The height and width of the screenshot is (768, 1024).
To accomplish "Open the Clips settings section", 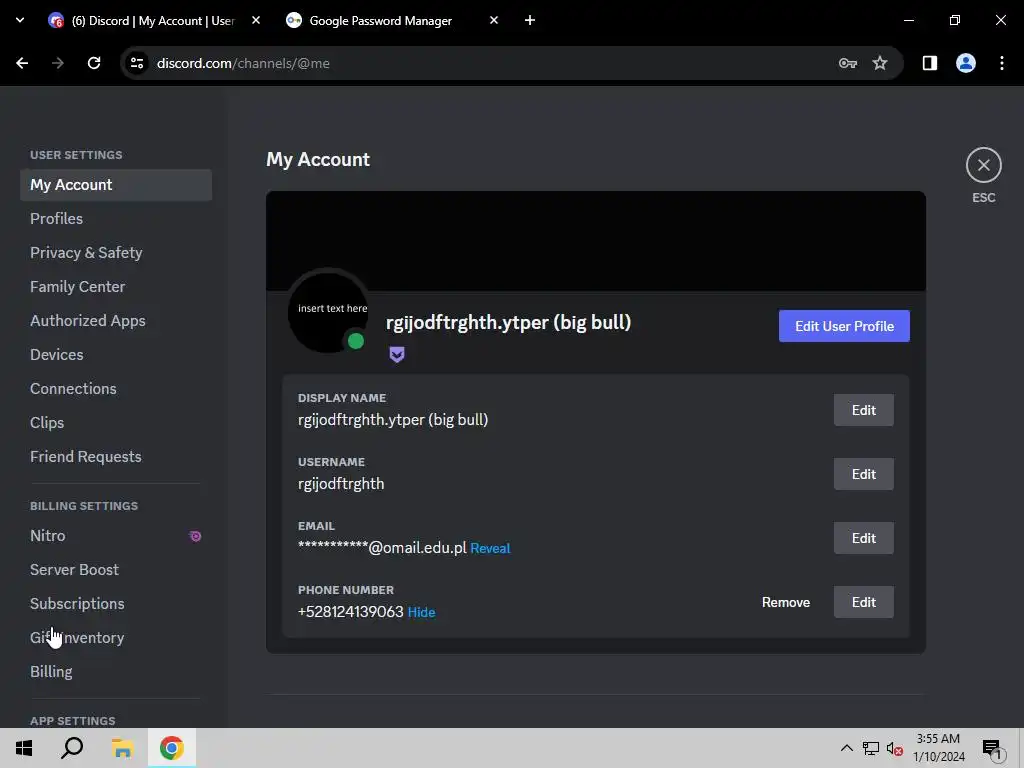I will point(116,423).
